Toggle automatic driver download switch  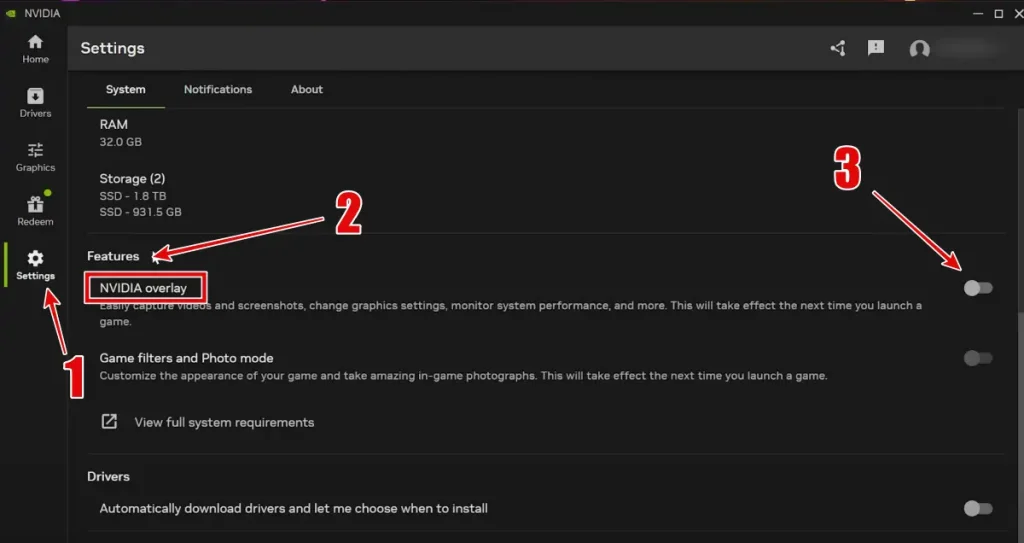pyautogui.click(x=978, y=508)
